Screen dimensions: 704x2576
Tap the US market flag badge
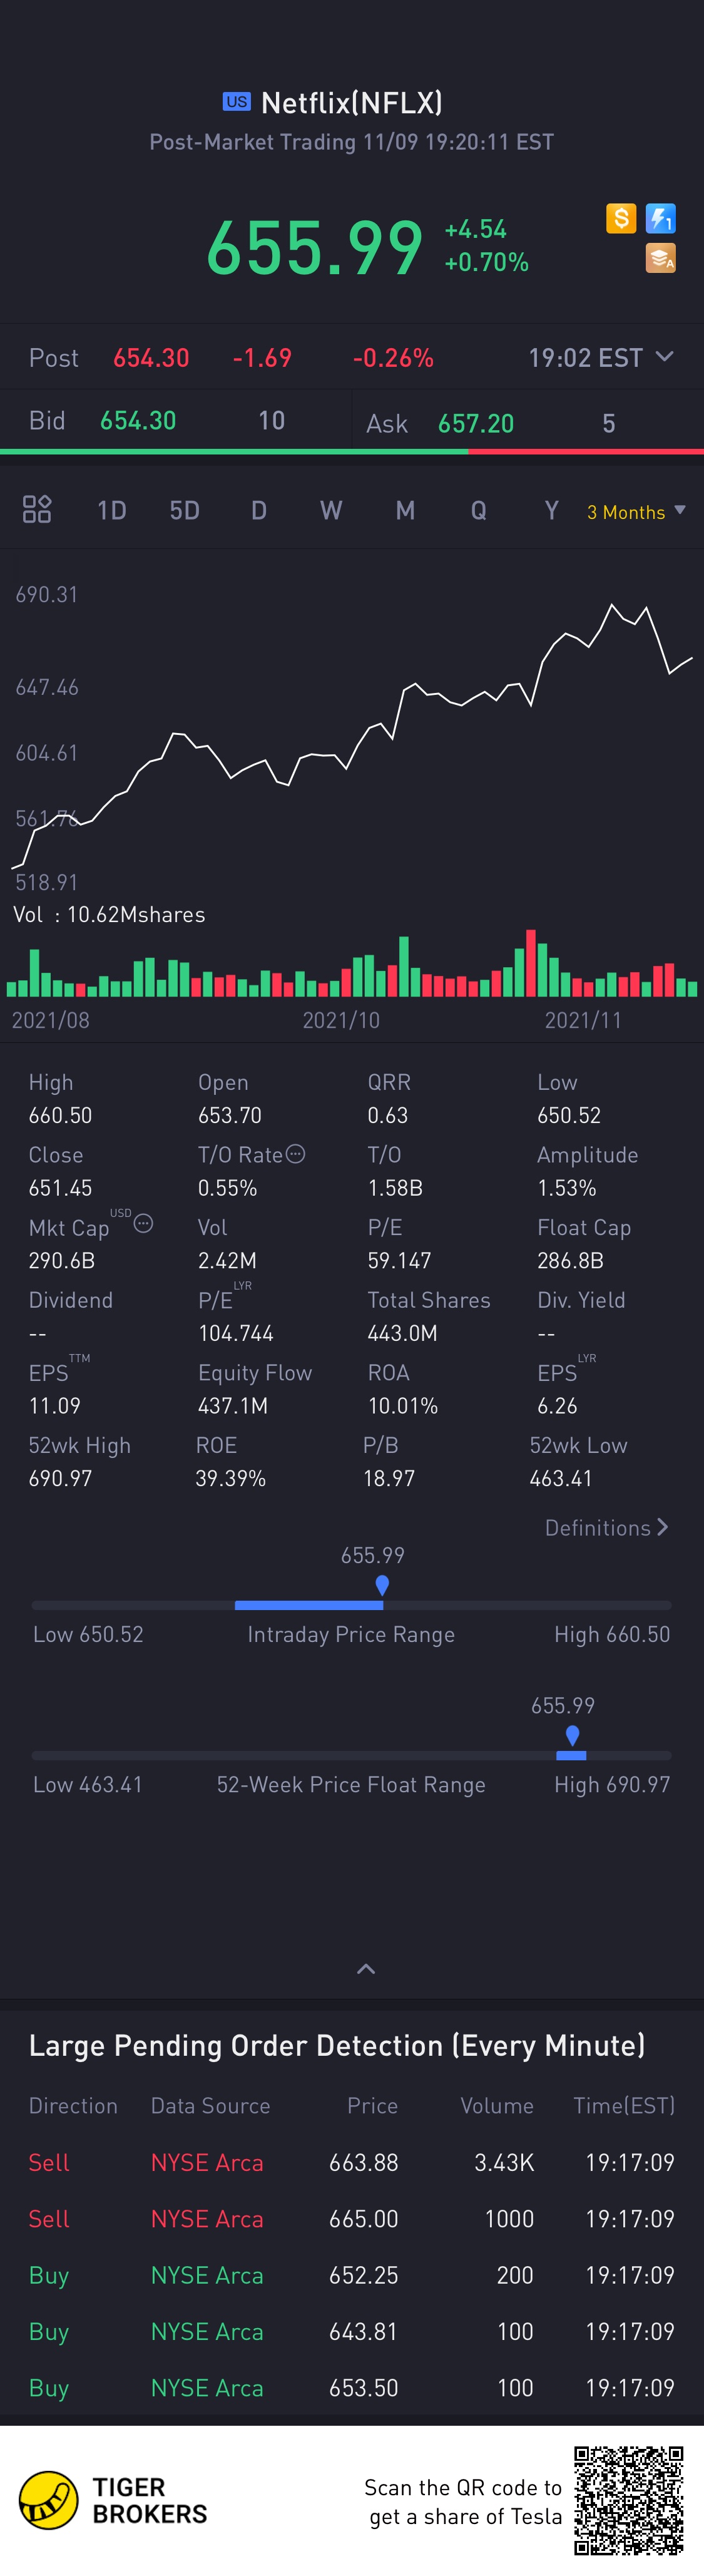(237, 101)
